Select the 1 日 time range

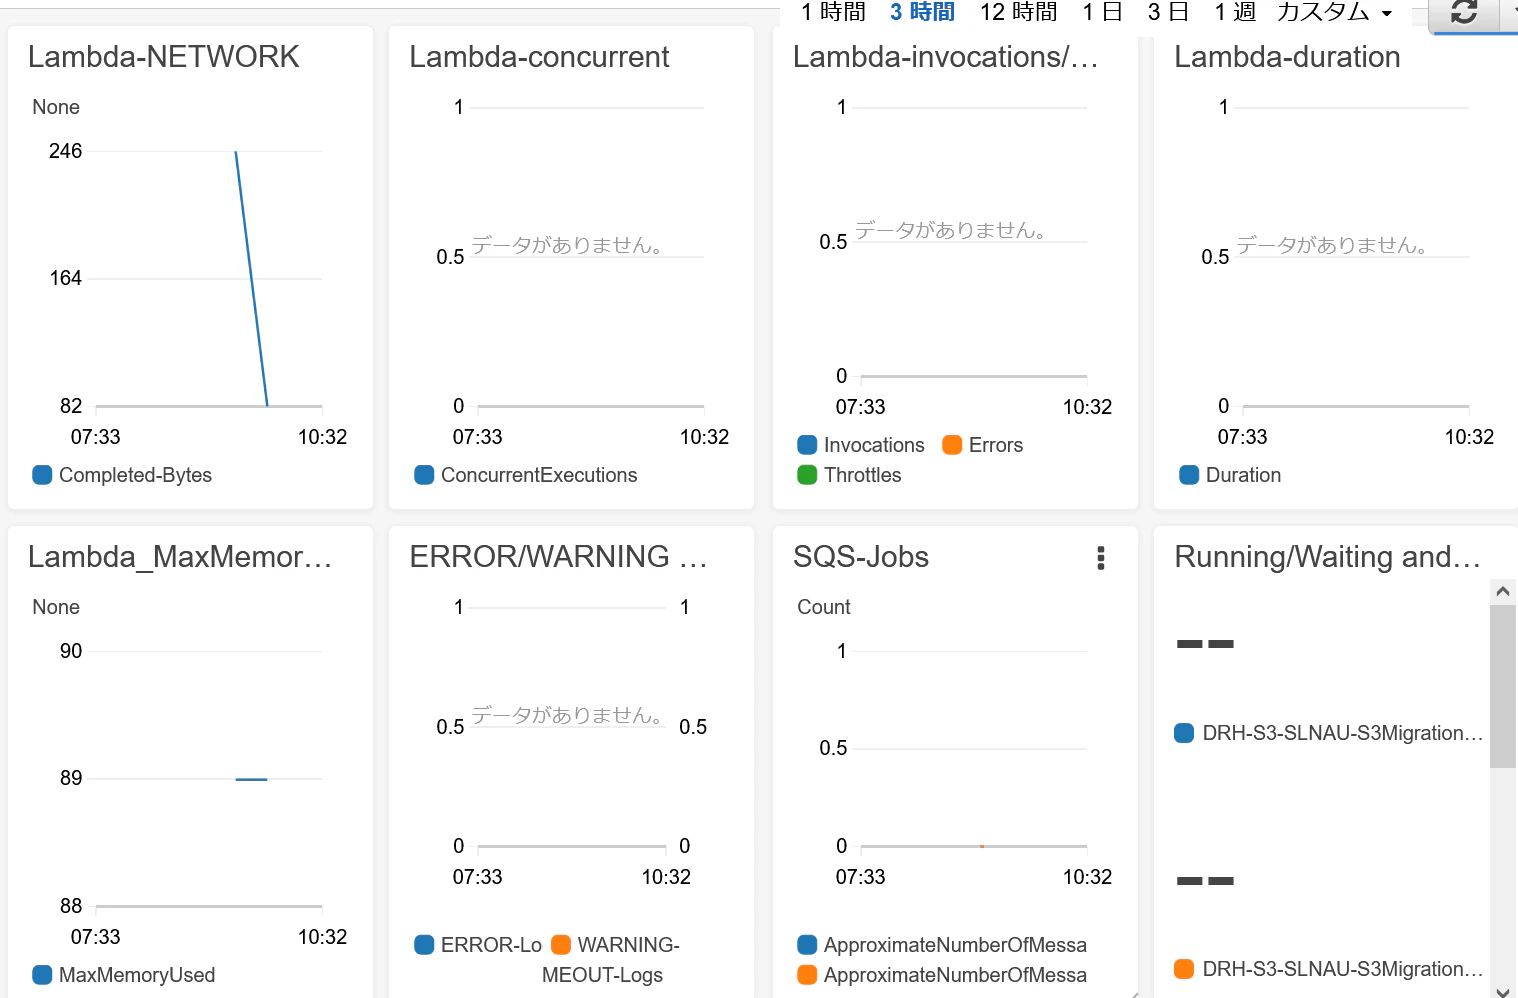(1102, 12)
